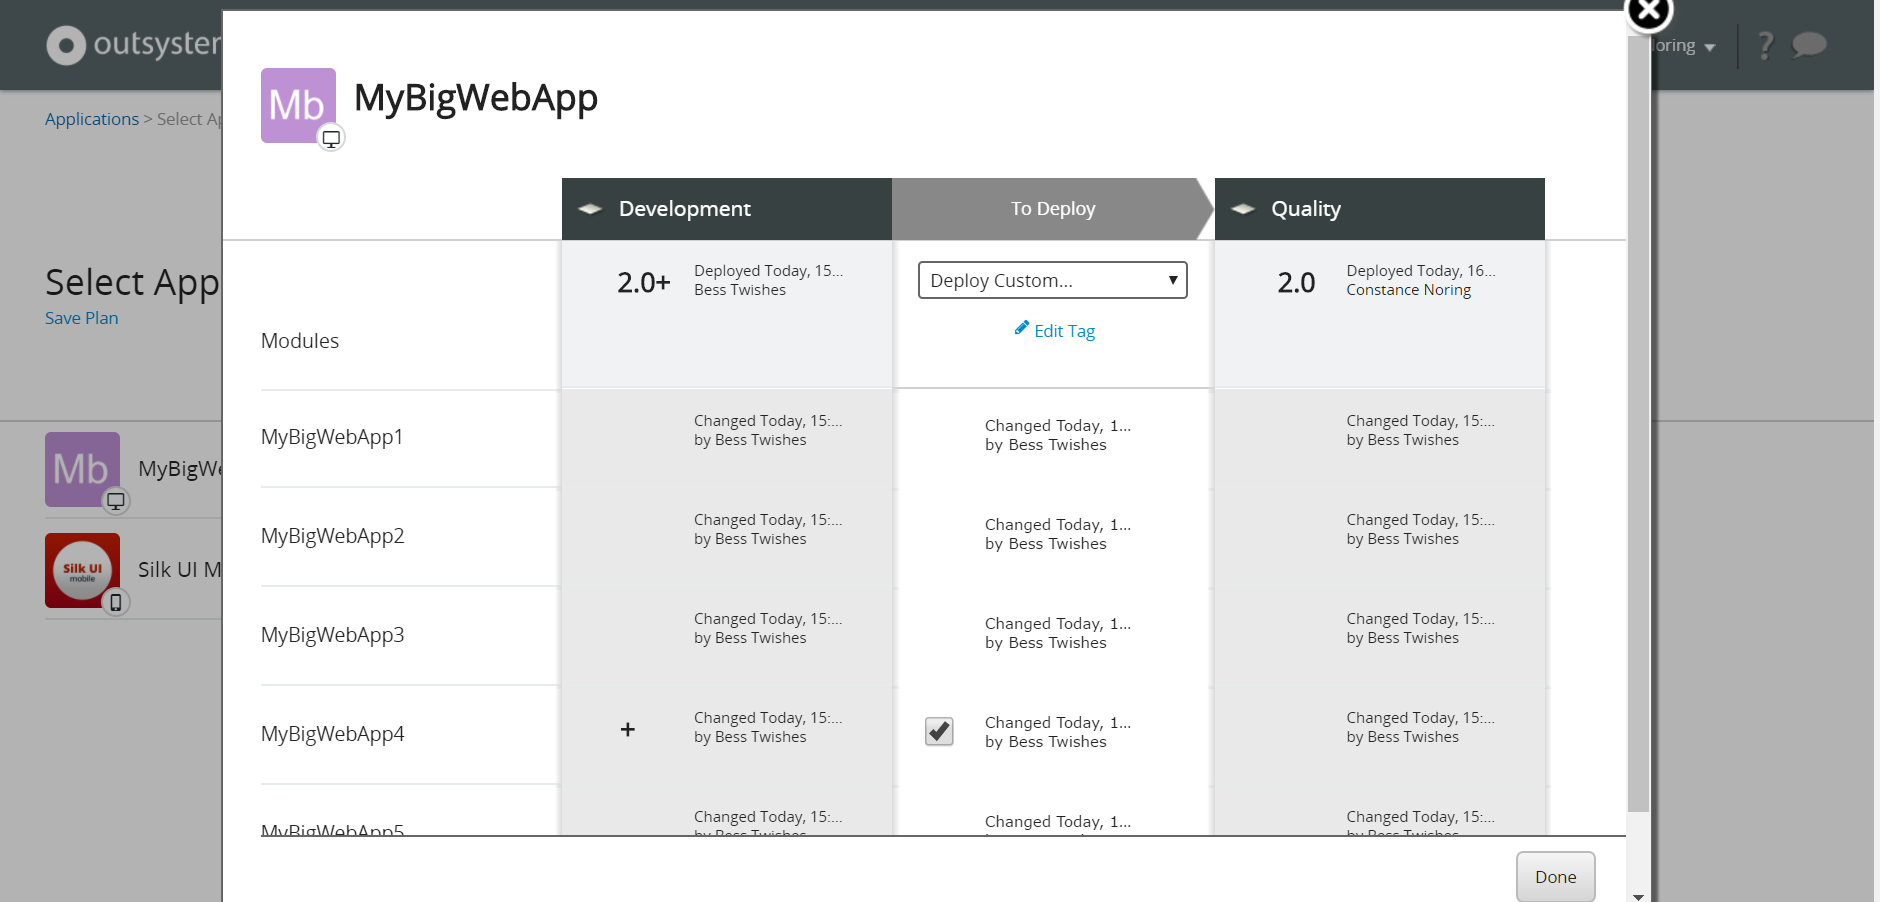Viewport: 1880px width, 902px height.
Task: Click the arrow icon beside the Quality header
Action: click(1242, 209)
